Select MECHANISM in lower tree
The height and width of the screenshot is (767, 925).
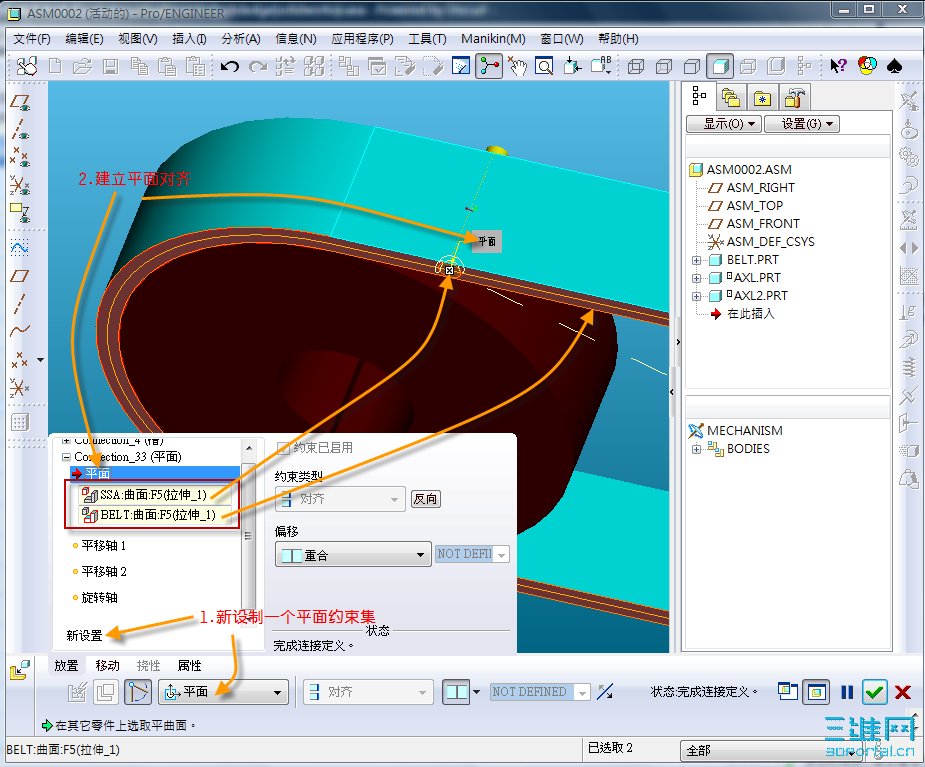(744, 431)
